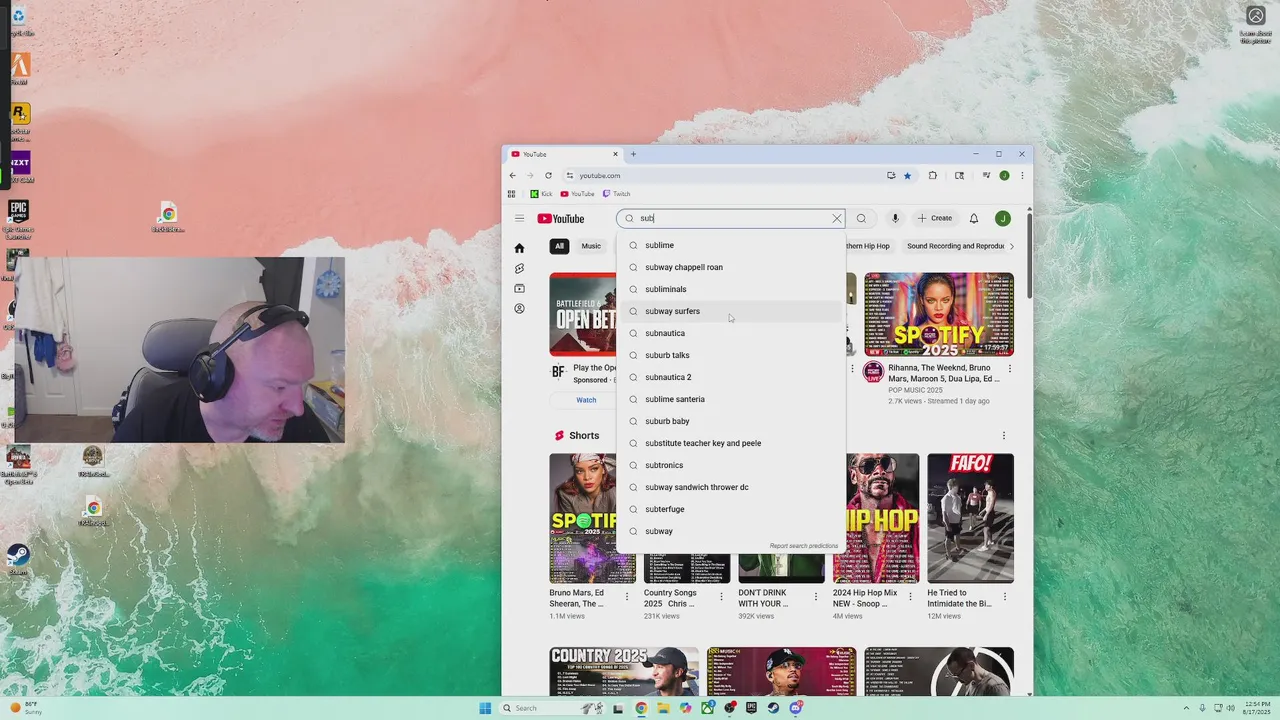Select the All filter chip
The height and width of the screenshot is (720, 1280).
[559, 246]
